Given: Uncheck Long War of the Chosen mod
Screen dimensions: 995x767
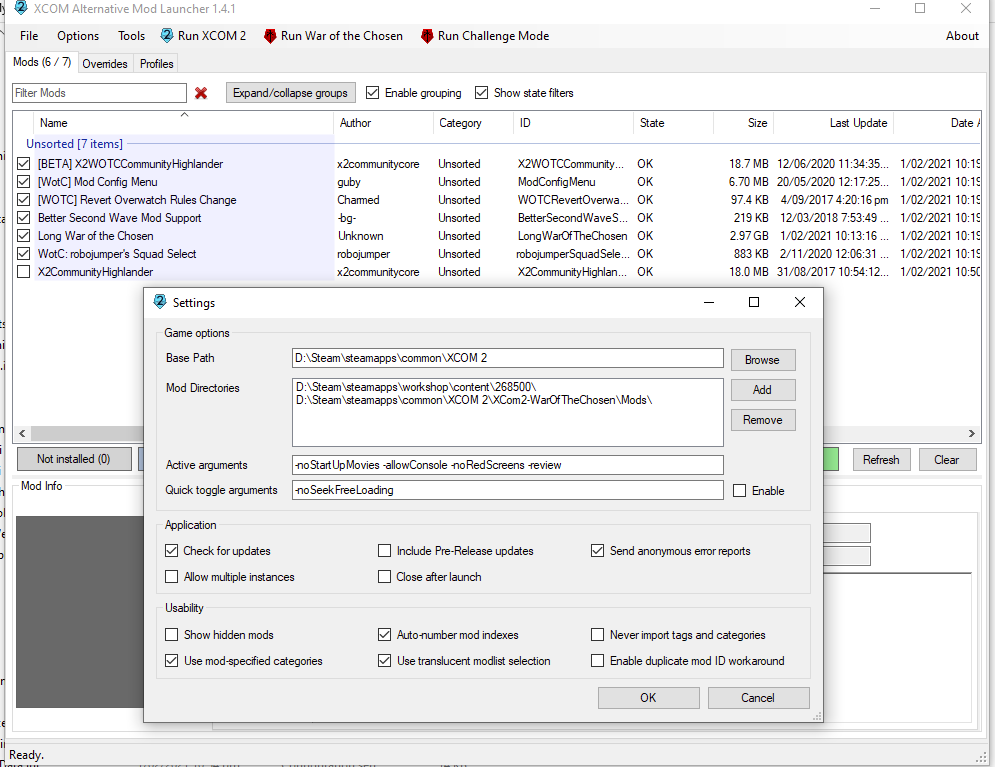Looking at the screenshot, I should 23,236.
